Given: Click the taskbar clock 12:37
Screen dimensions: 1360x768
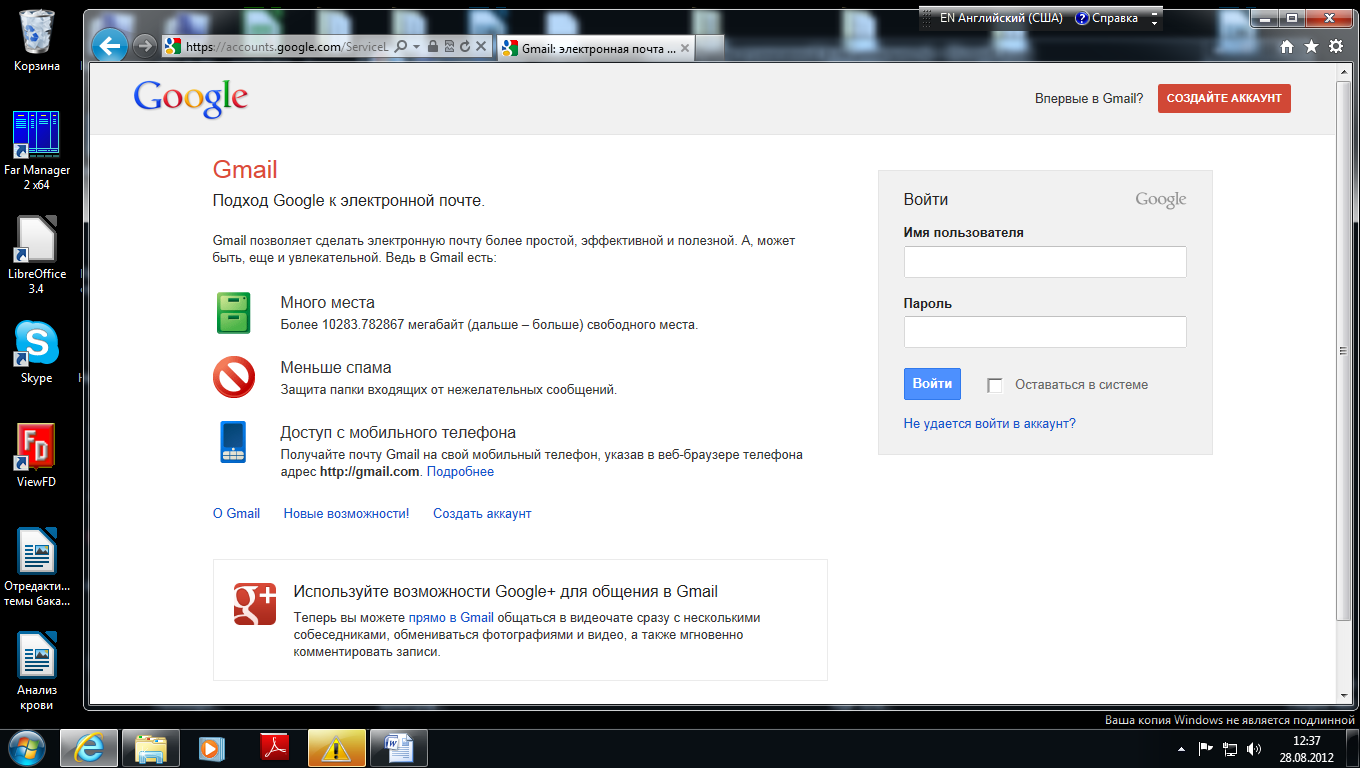Looking at the screenshot, I should pos(1306,741).
